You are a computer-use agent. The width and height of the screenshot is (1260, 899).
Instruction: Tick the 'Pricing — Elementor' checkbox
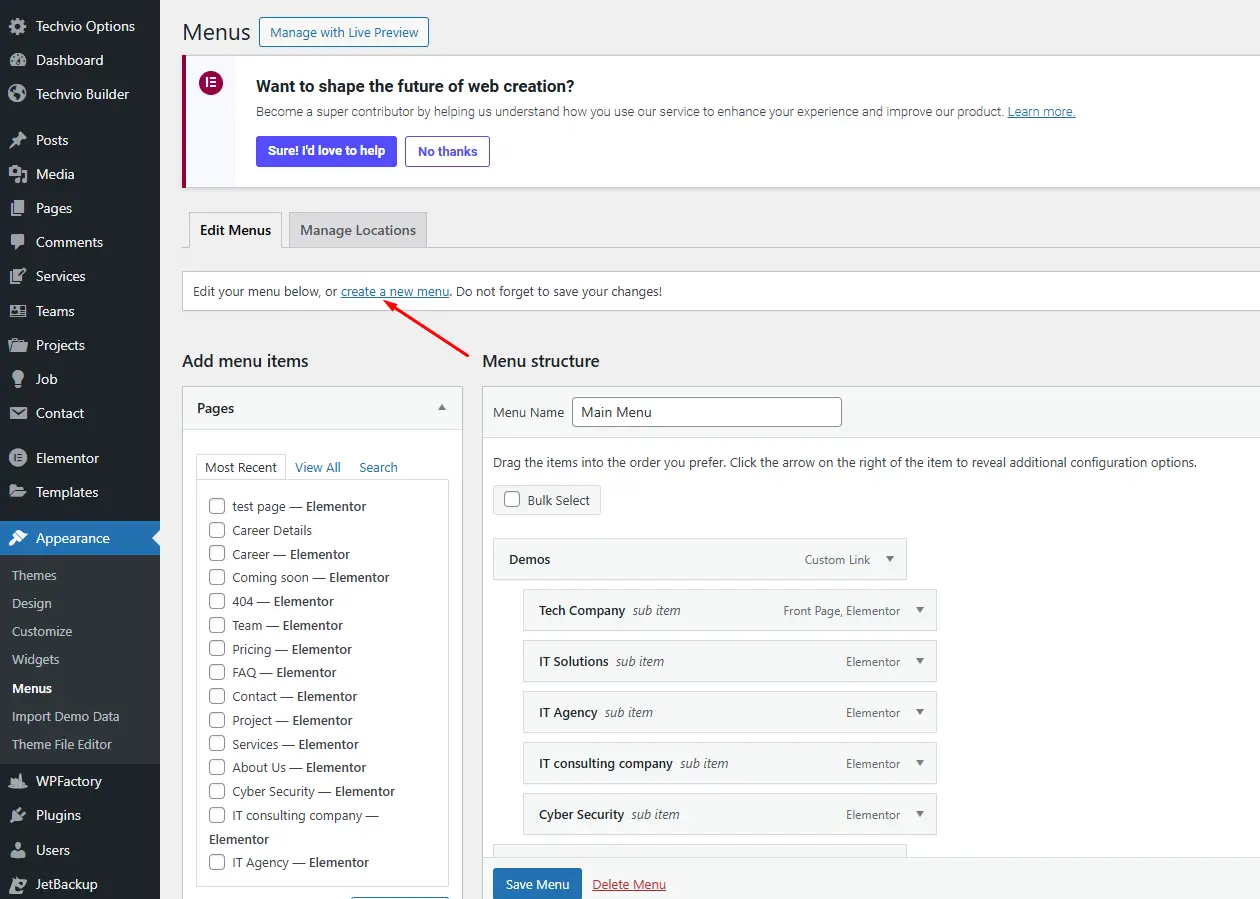[217, 649]
